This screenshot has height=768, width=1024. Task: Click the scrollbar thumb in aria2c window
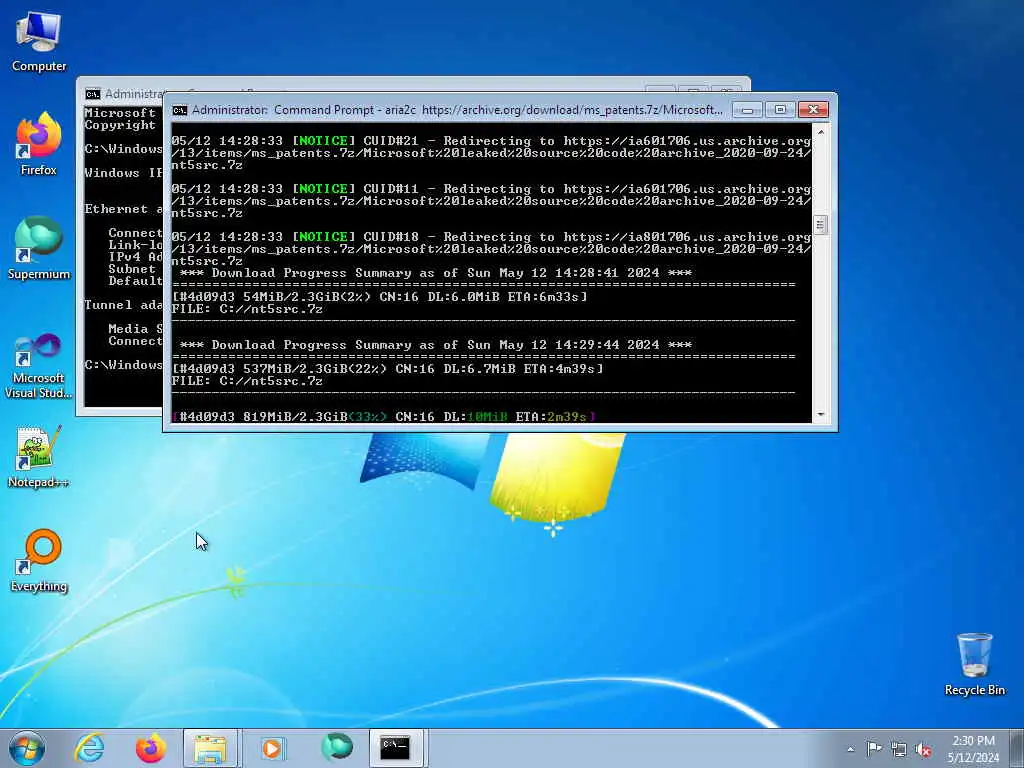(x=820, y=225)
